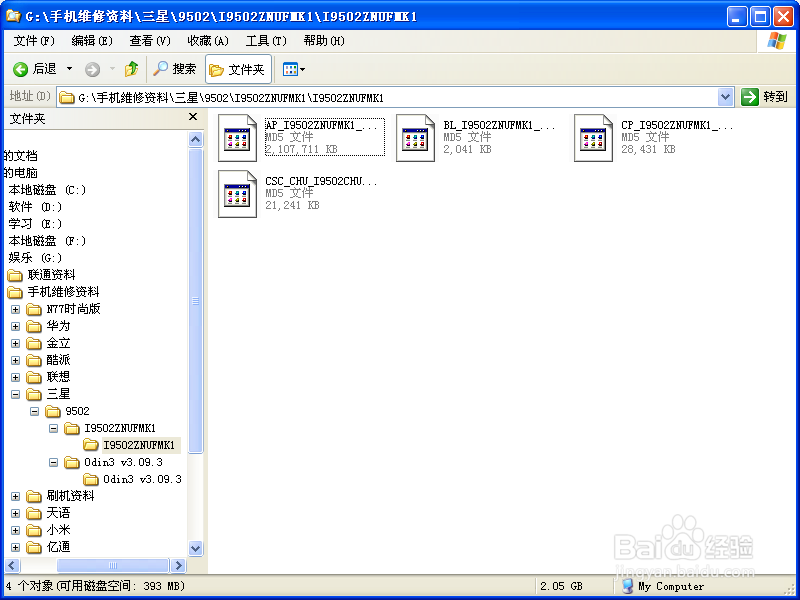This screenshot has height=600, width=800.
Task: Expand the 小米 folder node
Action: [x=15, y=530]
